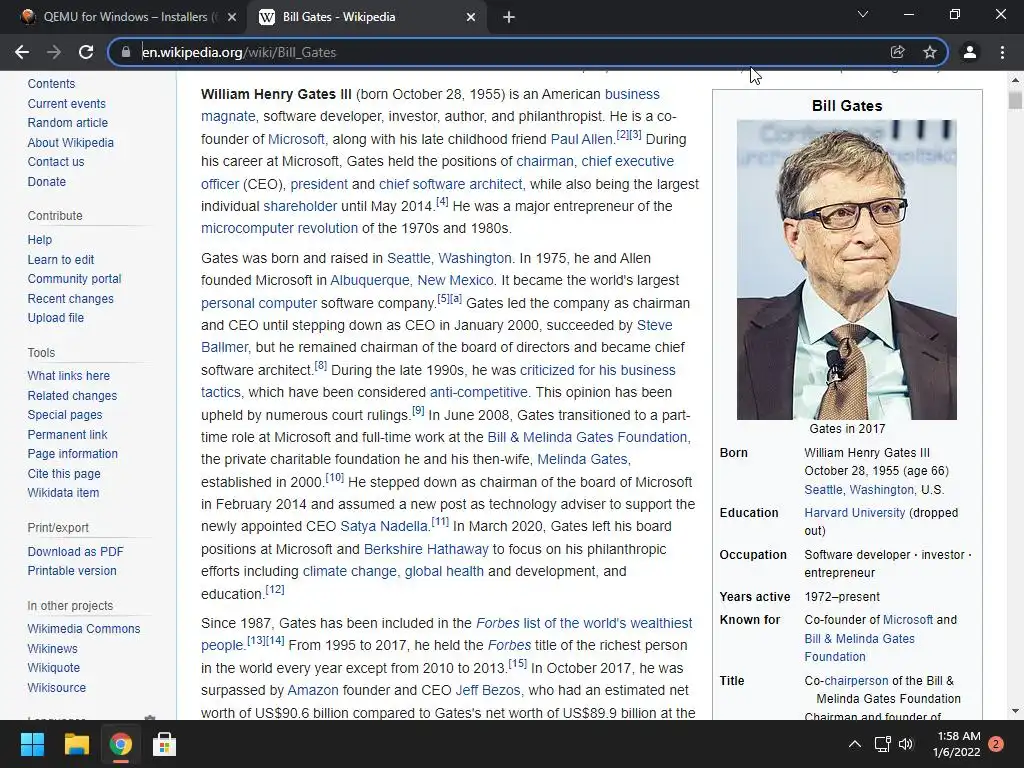Image resolution: width=1024 pixels, height=768 pixels.
Task: Select the Bill Gates - Wikipedia tab
Action: click(x=366, y=17)
